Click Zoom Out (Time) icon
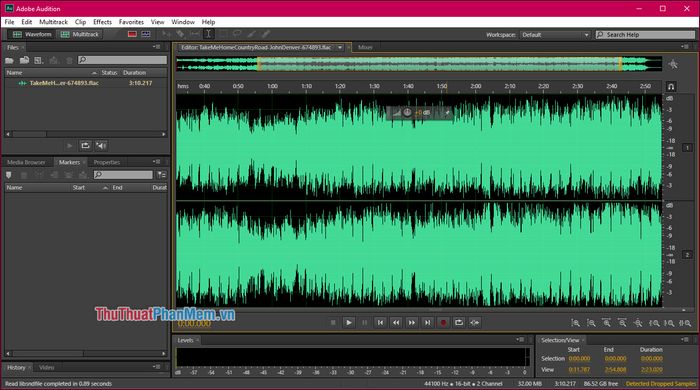Image resolution: width=700 pixels, height=390 pixels. (622, 323)
